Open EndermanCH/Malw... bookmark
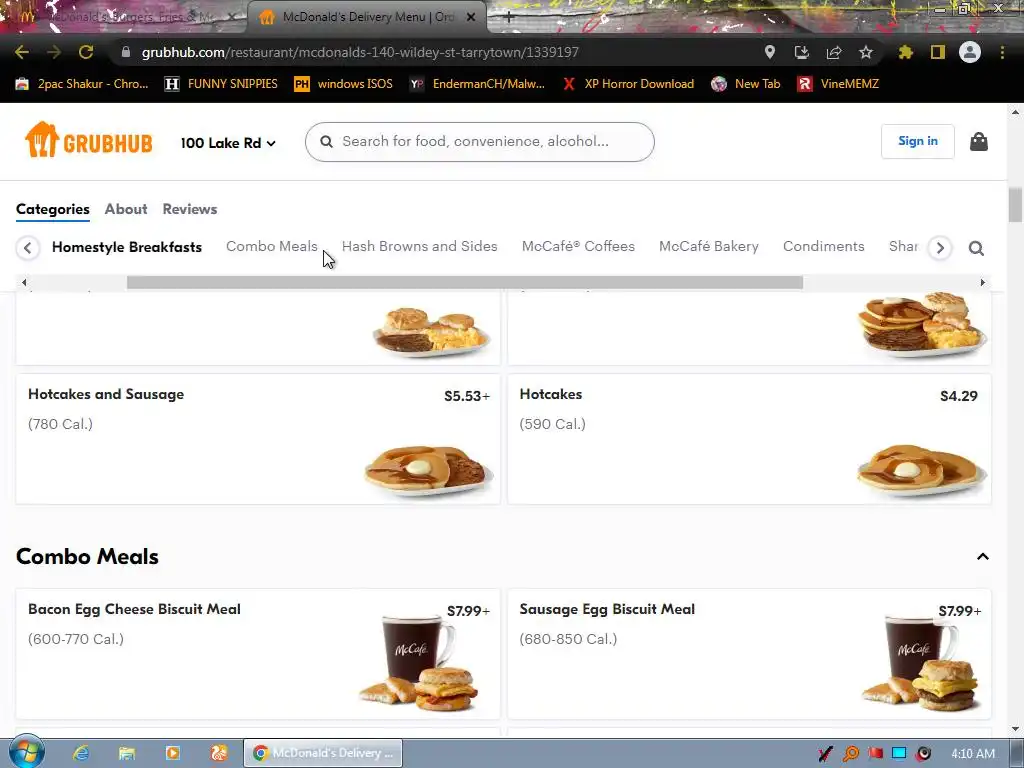Screen dimensions: 1024x768 [x=477, y=84]
